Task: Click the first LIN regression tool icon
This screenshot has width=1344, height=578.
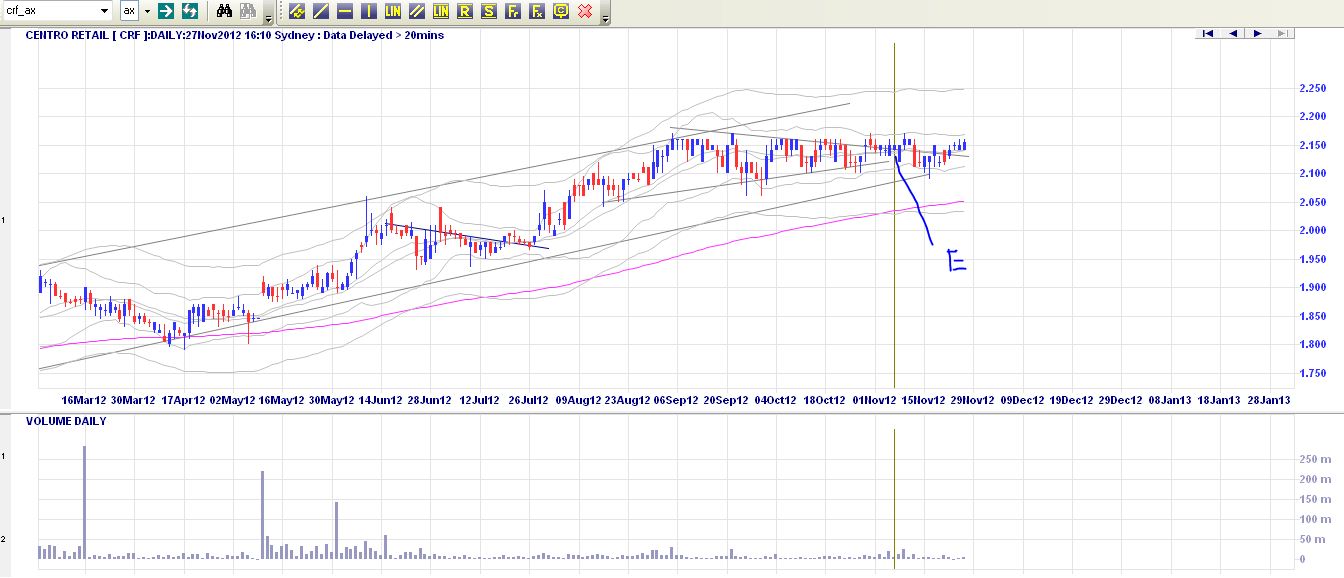Action: pos(393,12)
